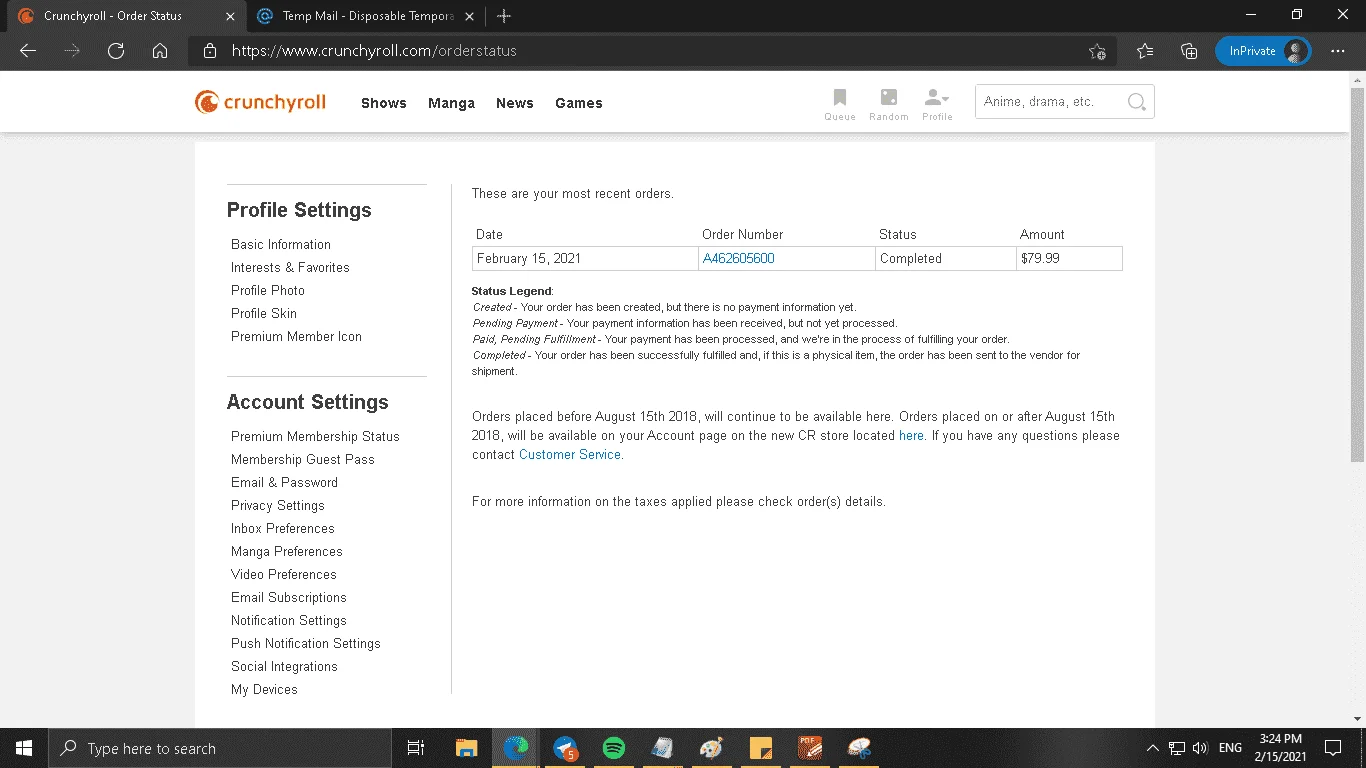Expand the Profile icon menu
The height and width of the screenshot is (768, 1366).
click(x=937, y=103)
